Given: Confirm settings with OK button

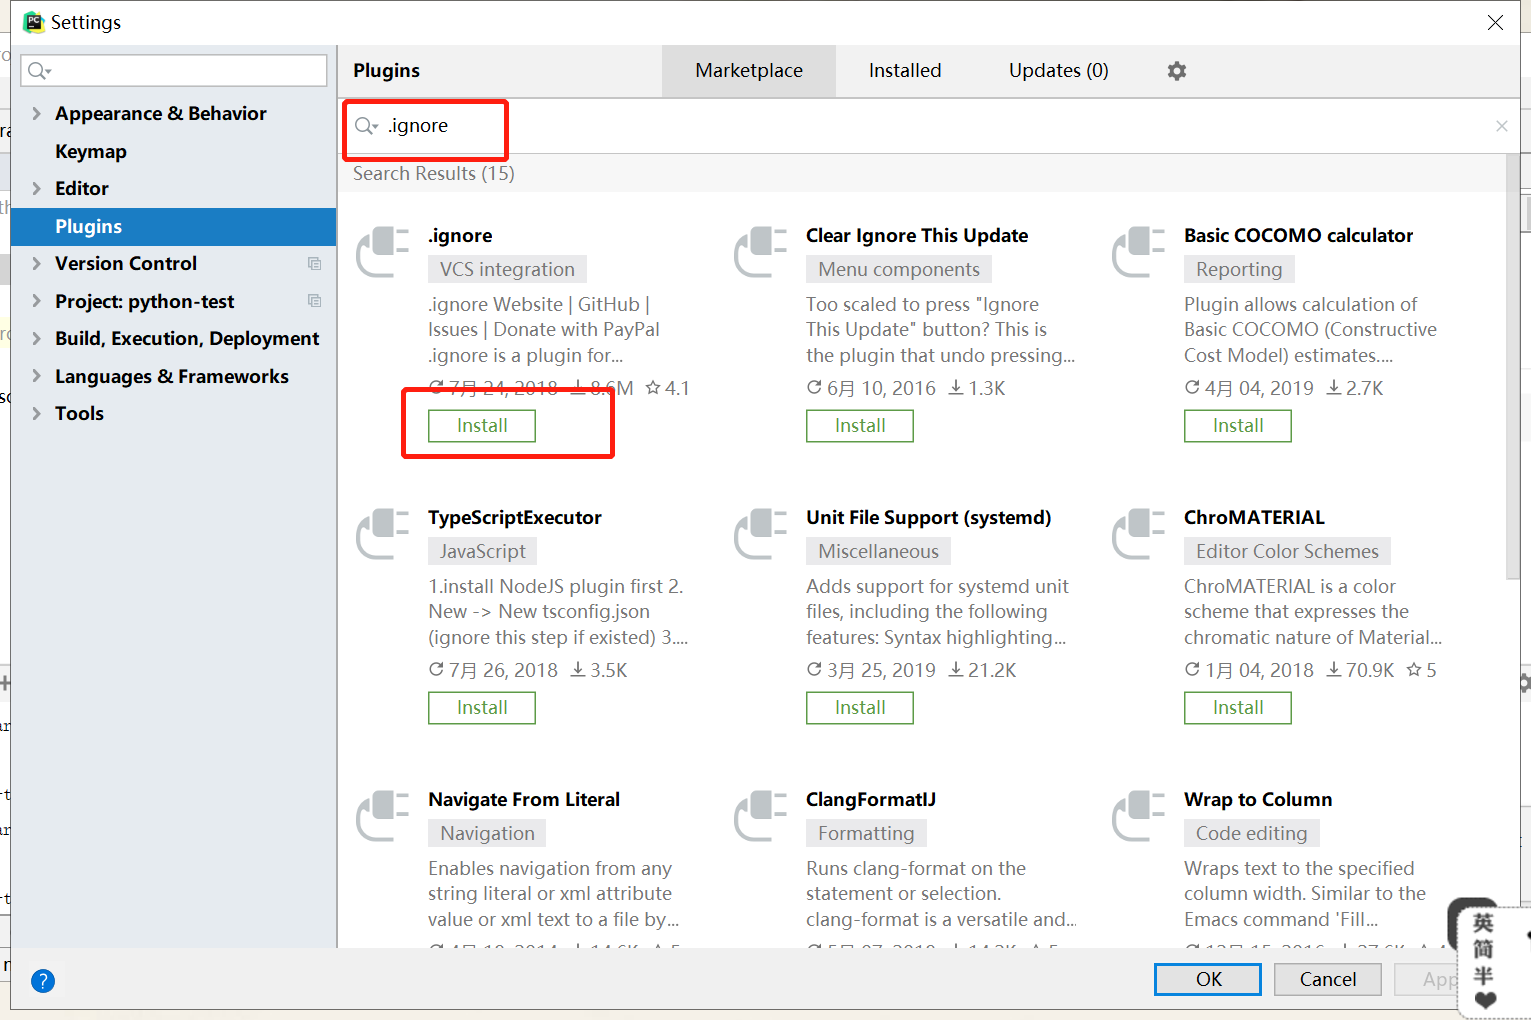Looking at the screenshot, I should pos(1208,979).
